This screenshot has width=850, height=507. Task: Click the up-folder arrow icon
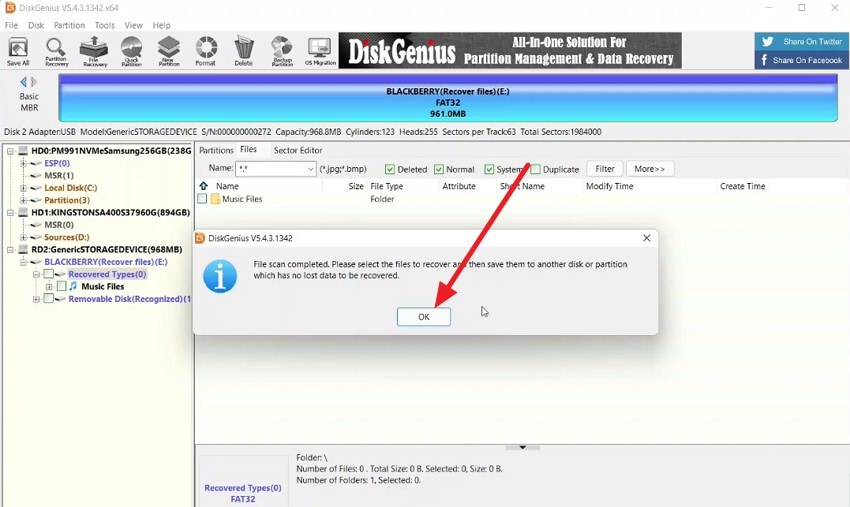(x=203, y=186)
